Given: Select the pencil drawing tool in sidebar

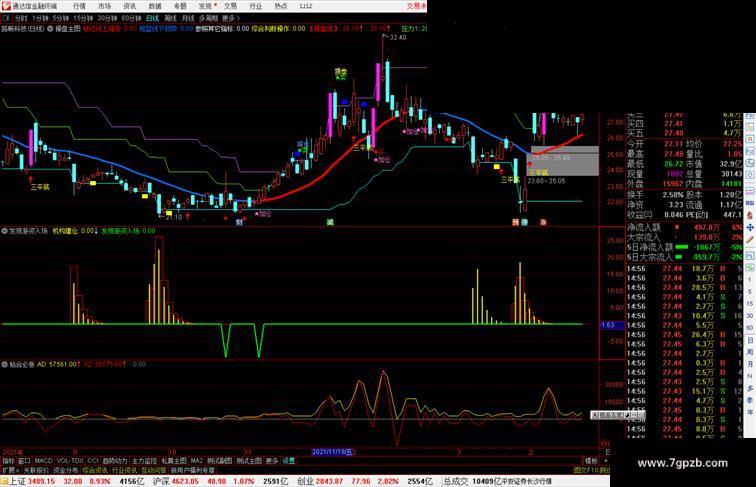Looking at the screenshot, I should pos(750,239).
